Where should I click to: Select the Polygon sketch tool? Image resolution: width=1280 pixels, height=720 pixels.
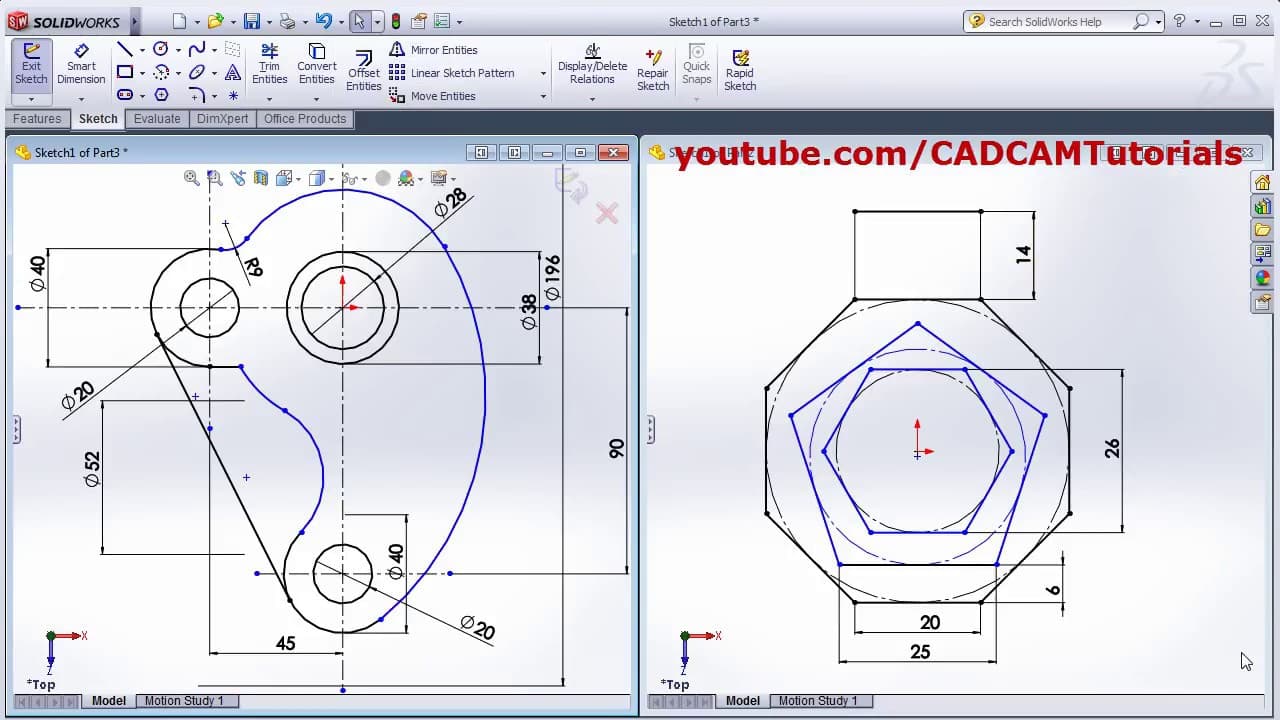tap(161, 95)
